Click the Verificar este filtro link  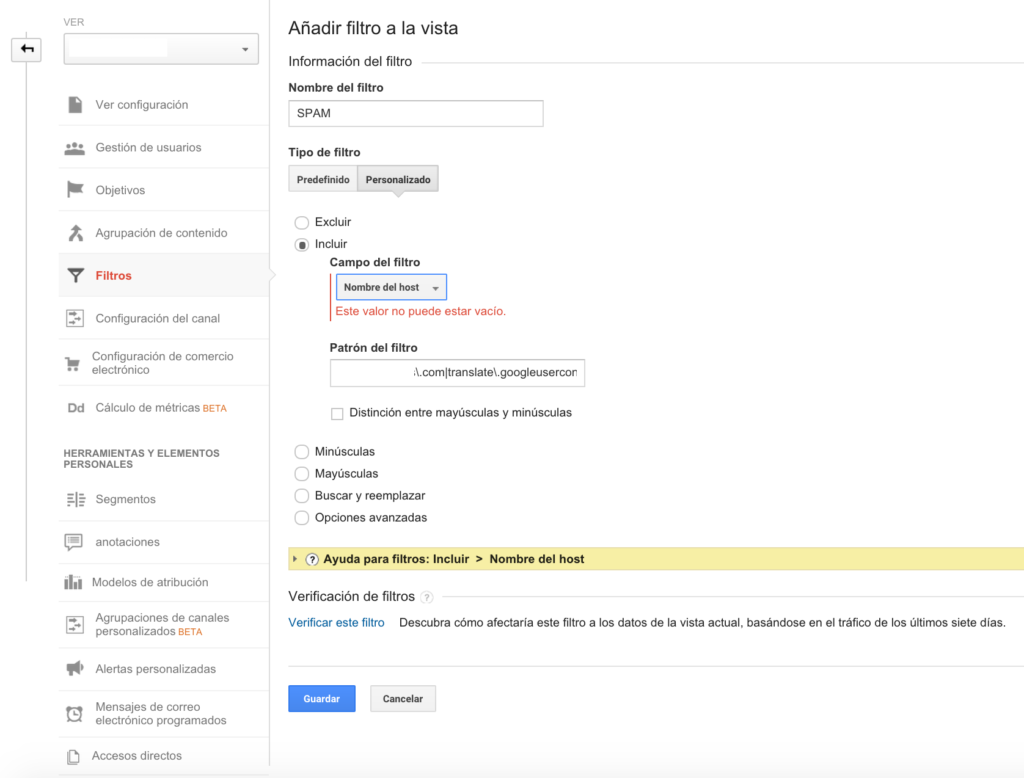click(x=336, y=621)
